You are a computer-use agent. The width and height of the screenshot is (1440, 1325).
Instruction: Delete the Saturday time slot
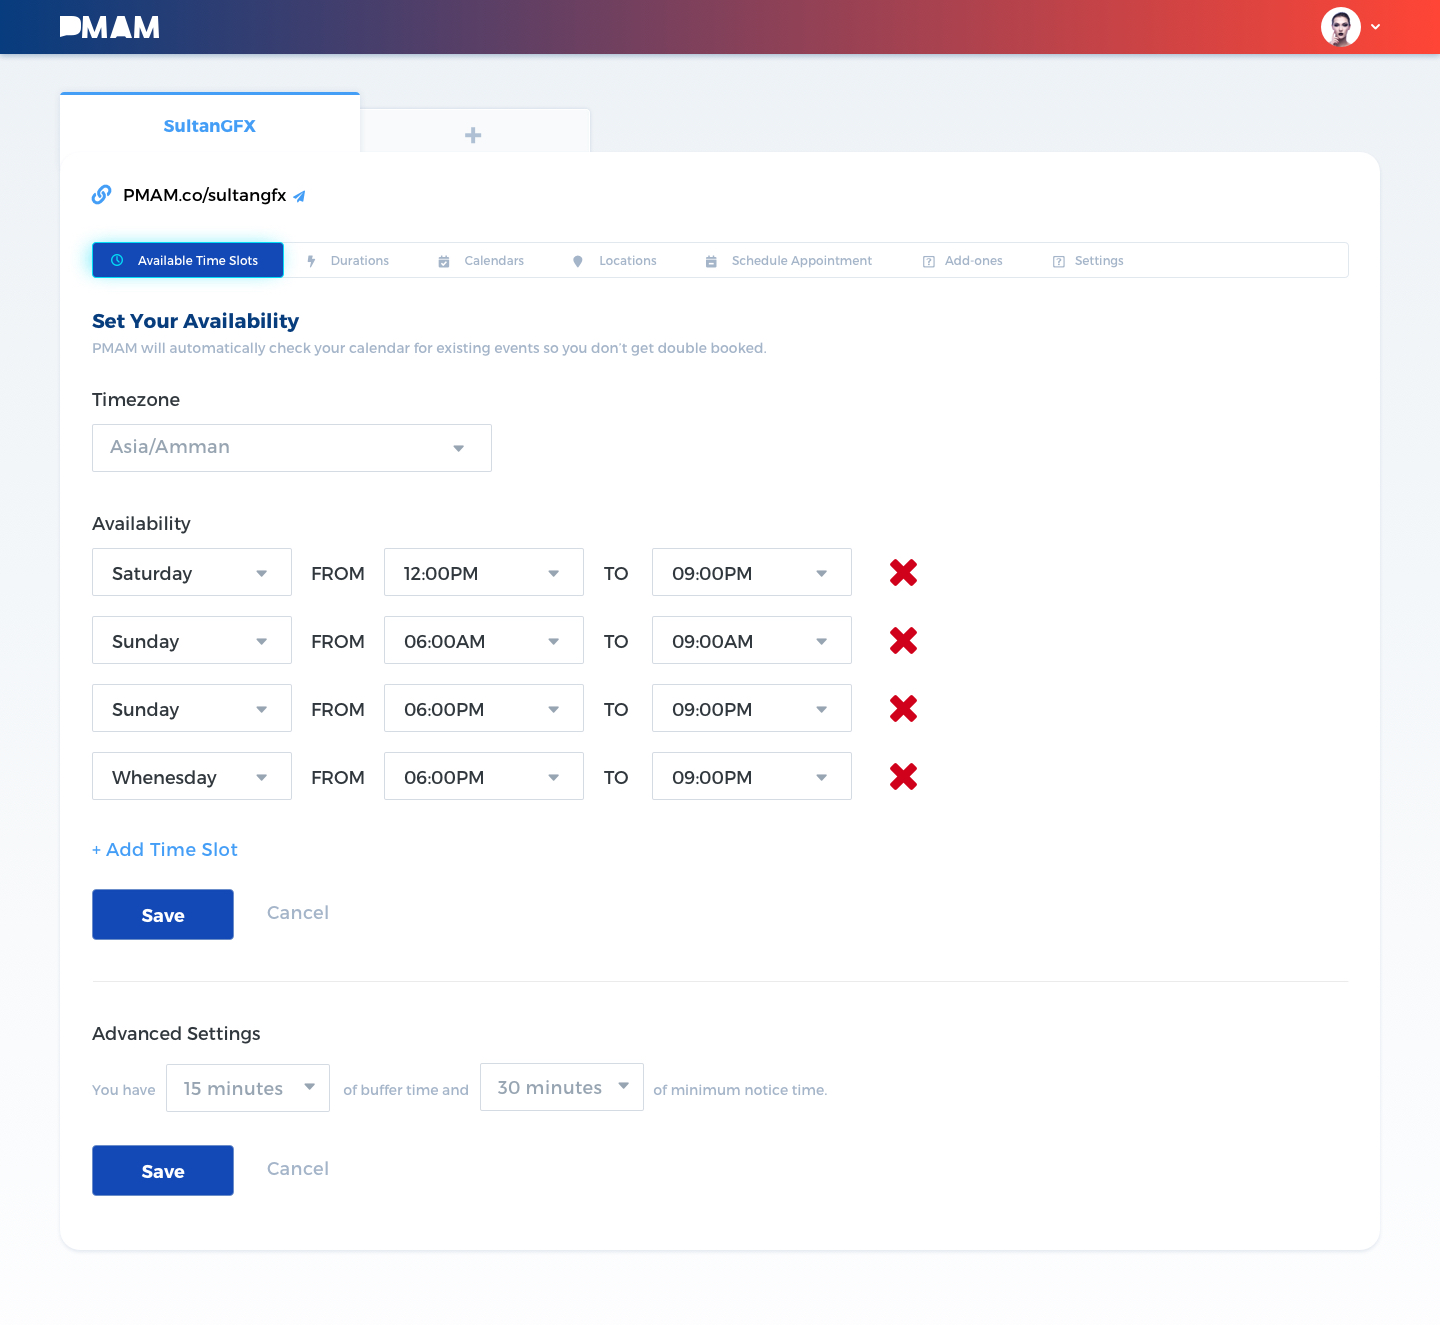coord(903,573)
